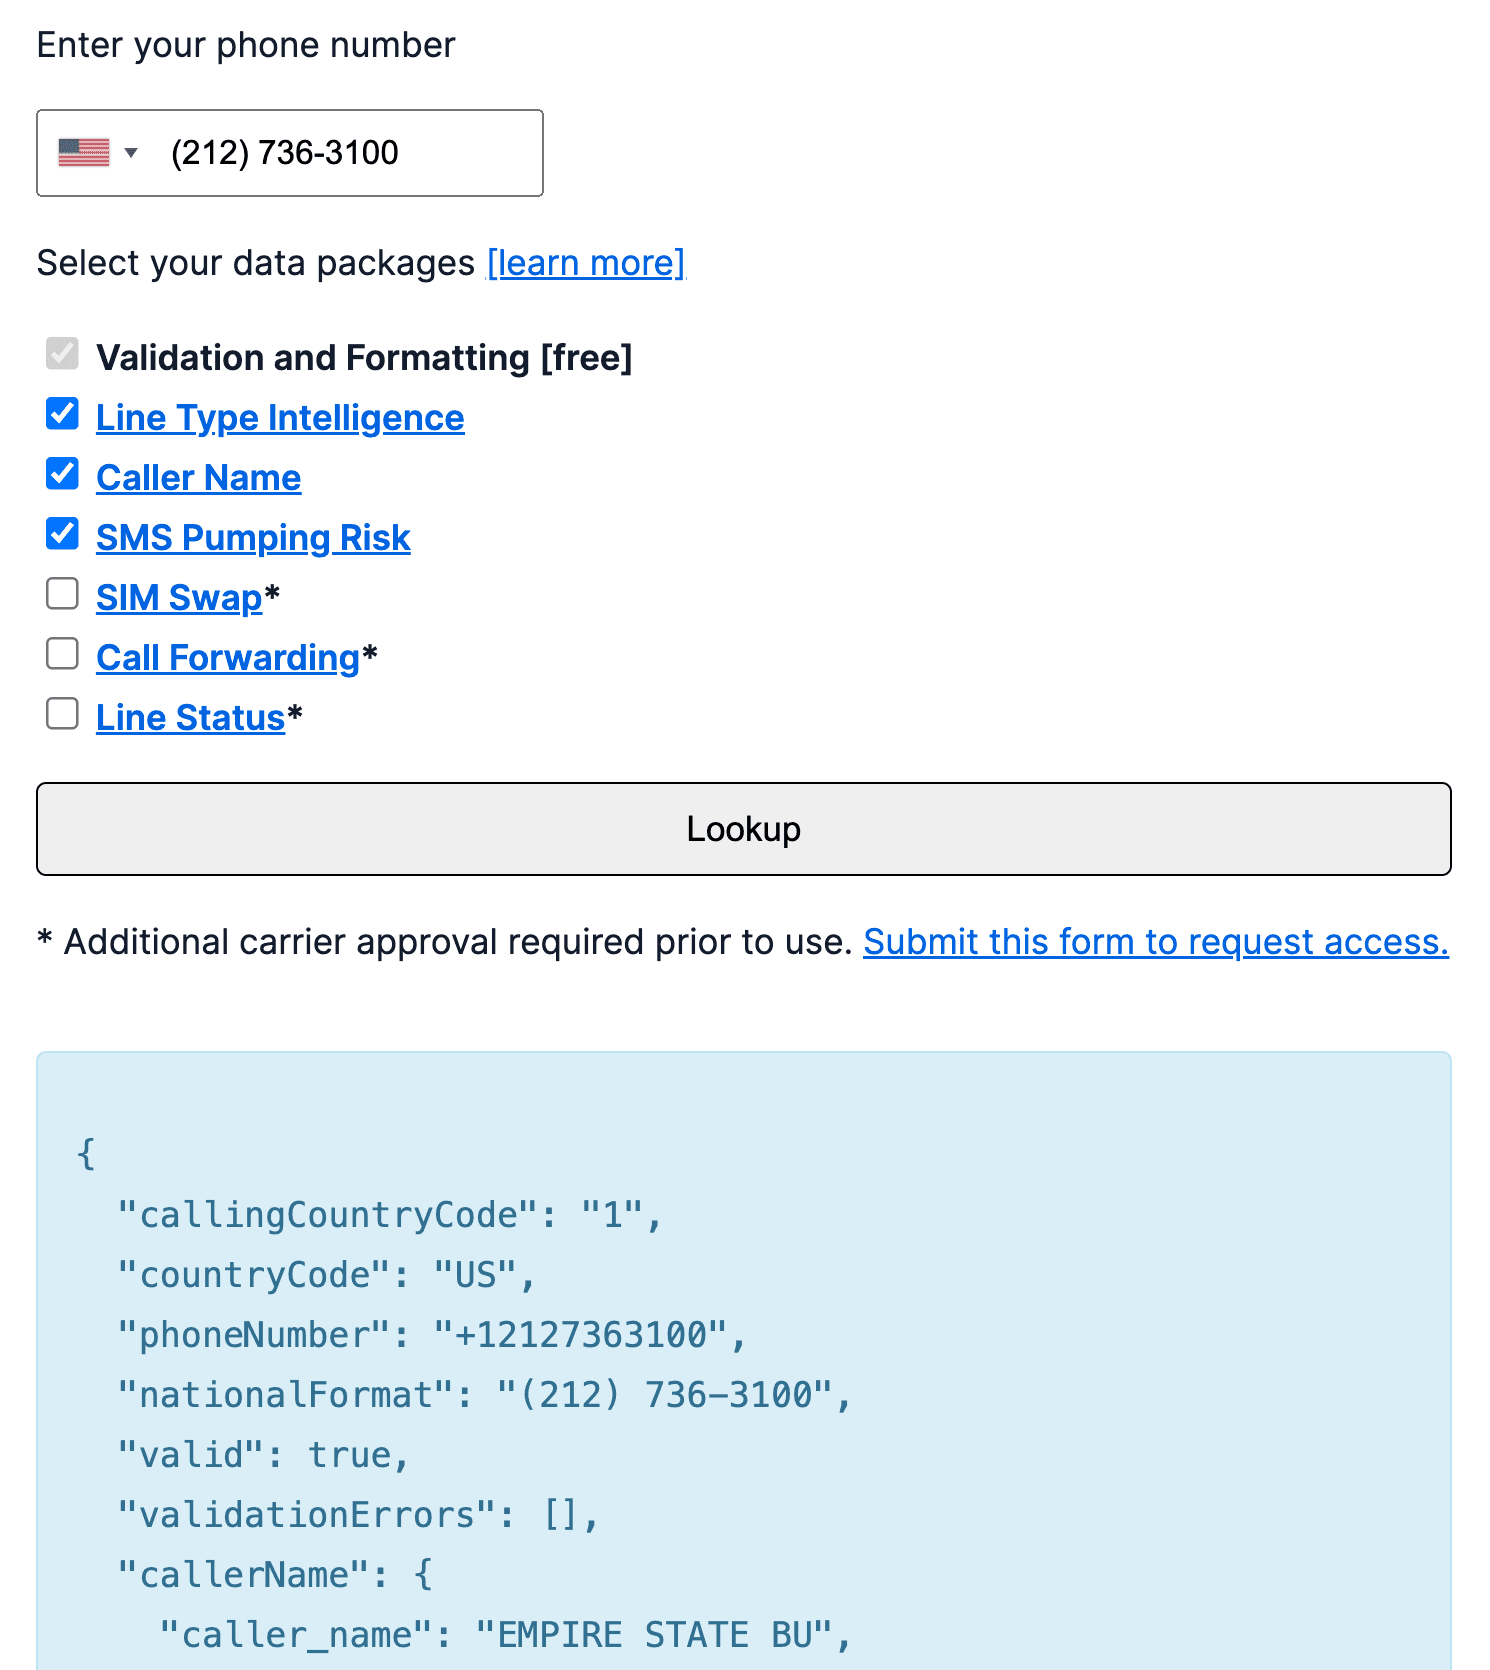1490x1670 pixels.
Task: Click Submit this form to request access
Action: (1155, 942)
